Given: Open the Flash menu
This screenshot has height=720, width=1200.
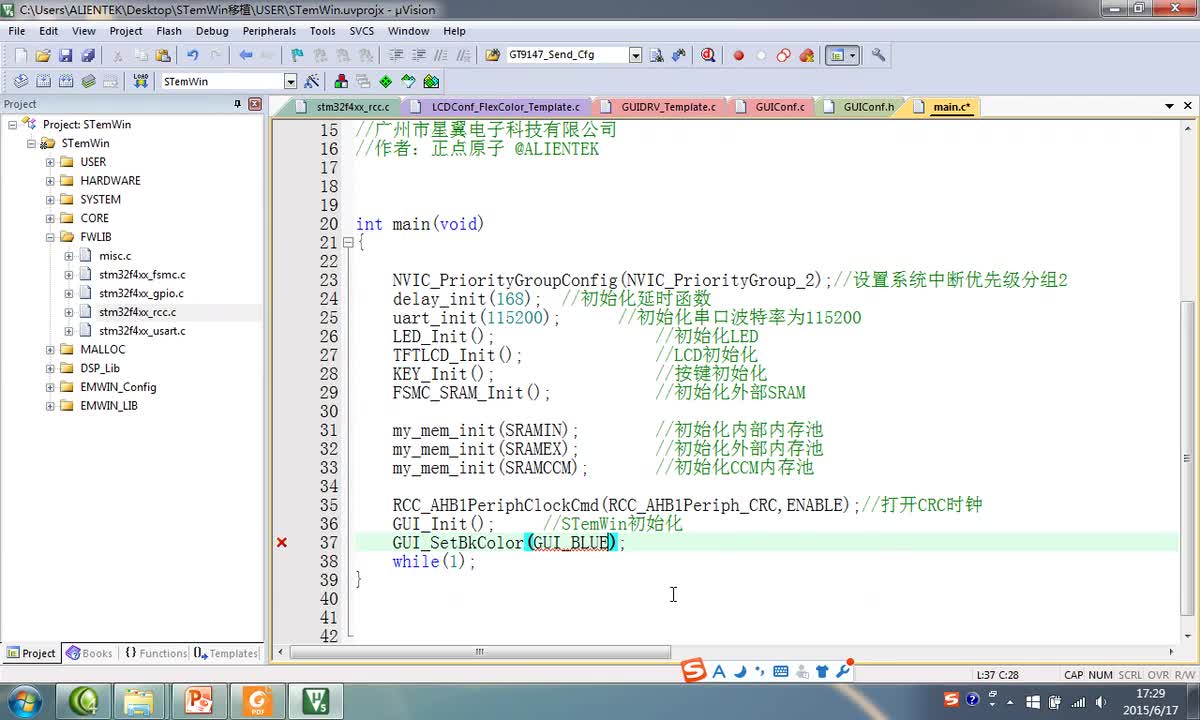Looking at the screenshot, I should [169, 31].
